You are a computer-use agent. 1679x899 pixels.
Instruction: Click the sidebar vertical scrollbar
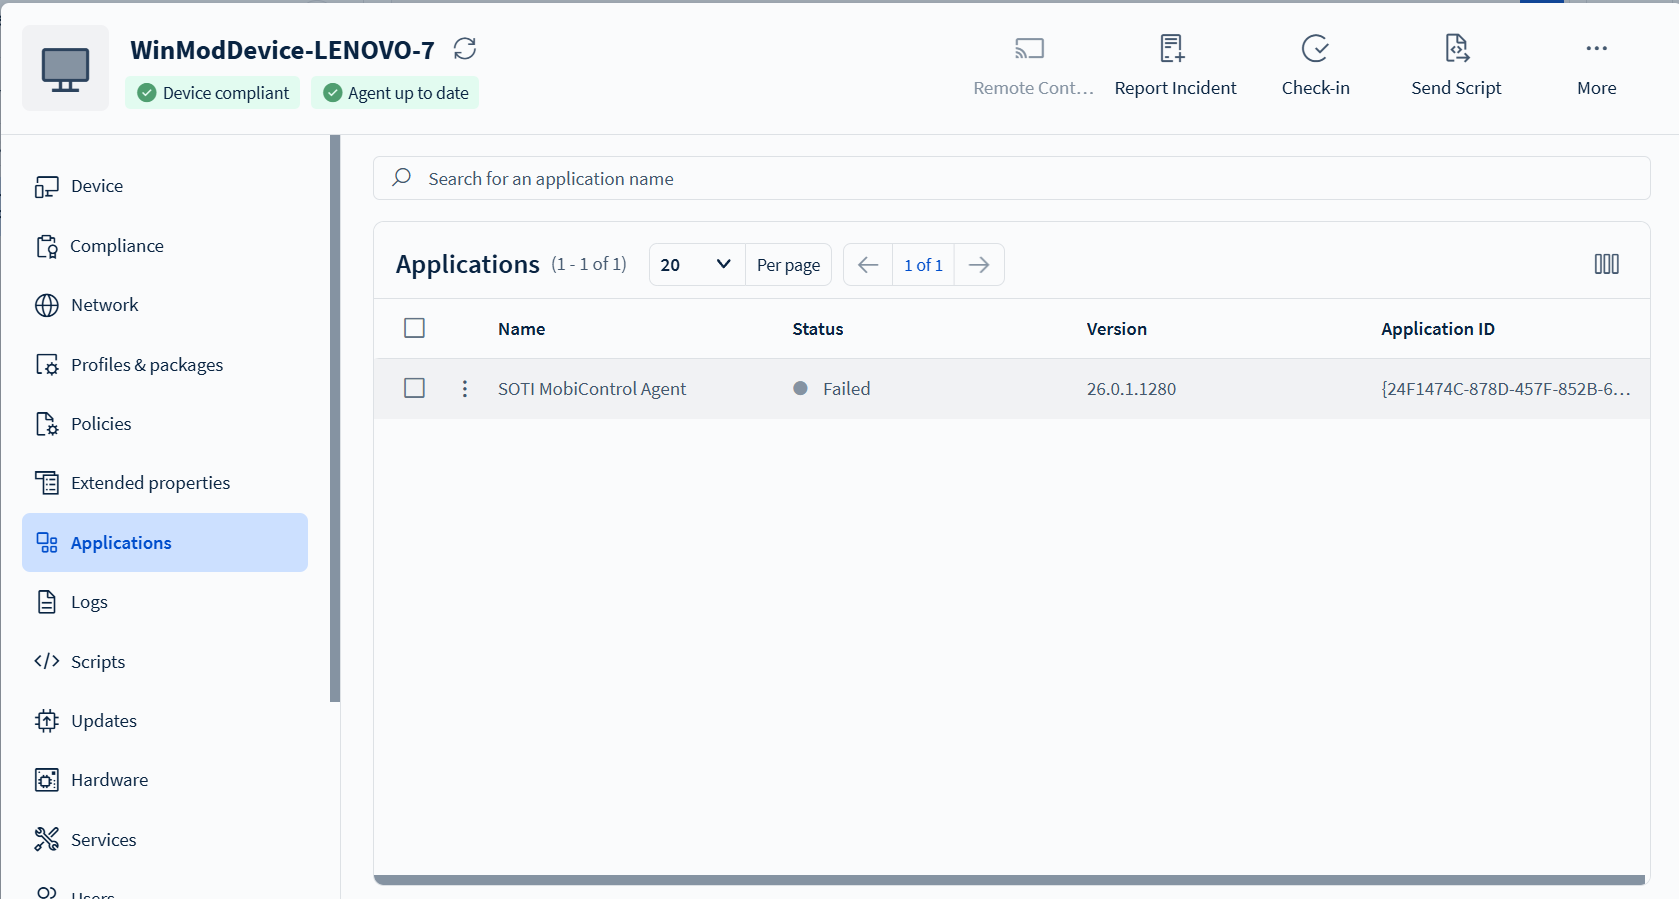(x=335, y=420)
